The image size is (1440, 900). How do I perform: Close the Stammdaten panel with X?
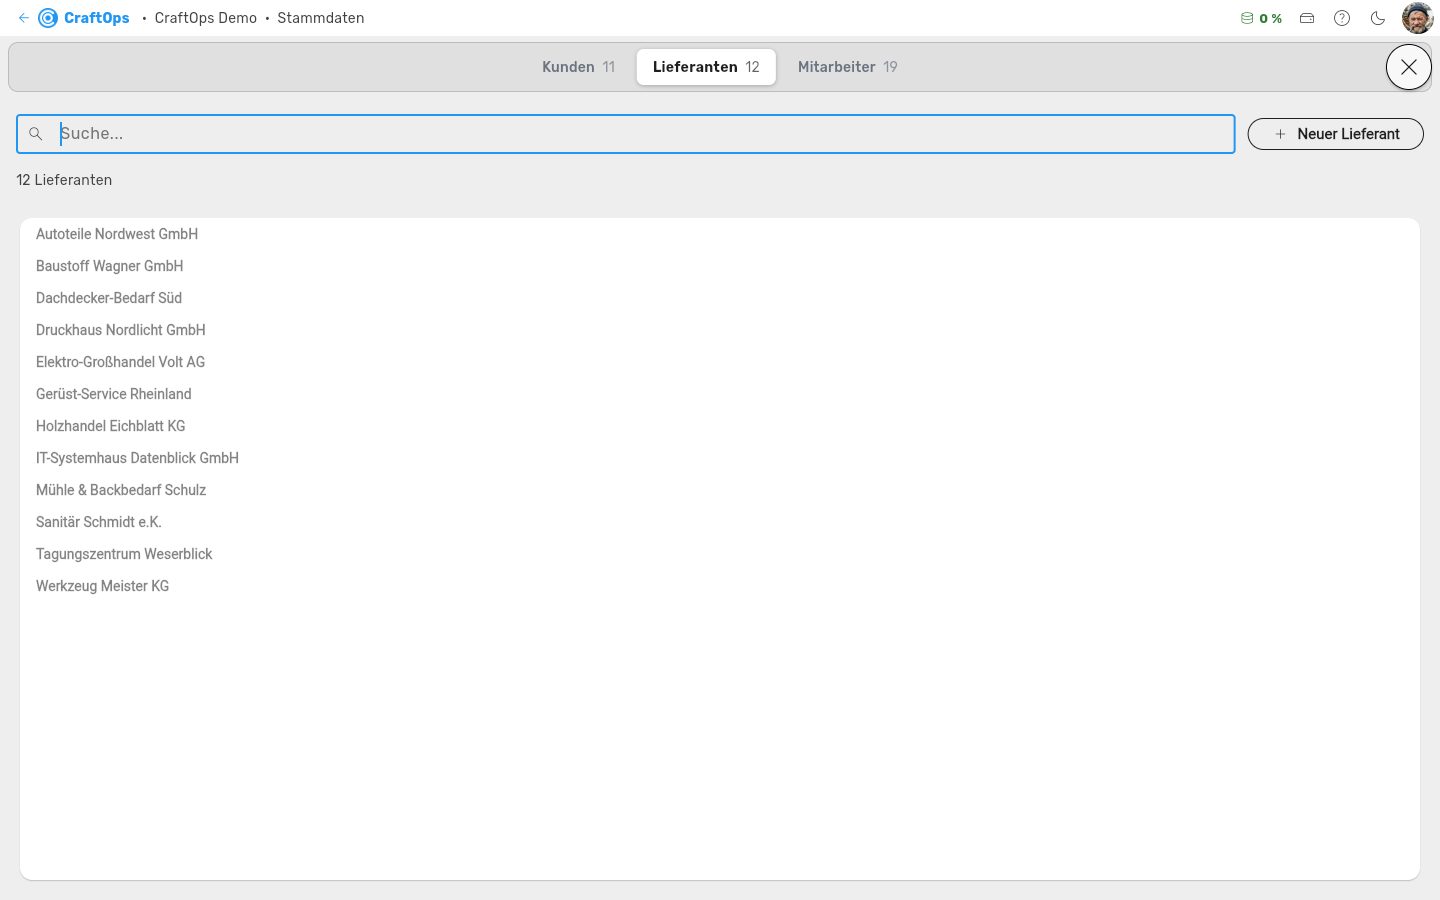click(1409, 67)
